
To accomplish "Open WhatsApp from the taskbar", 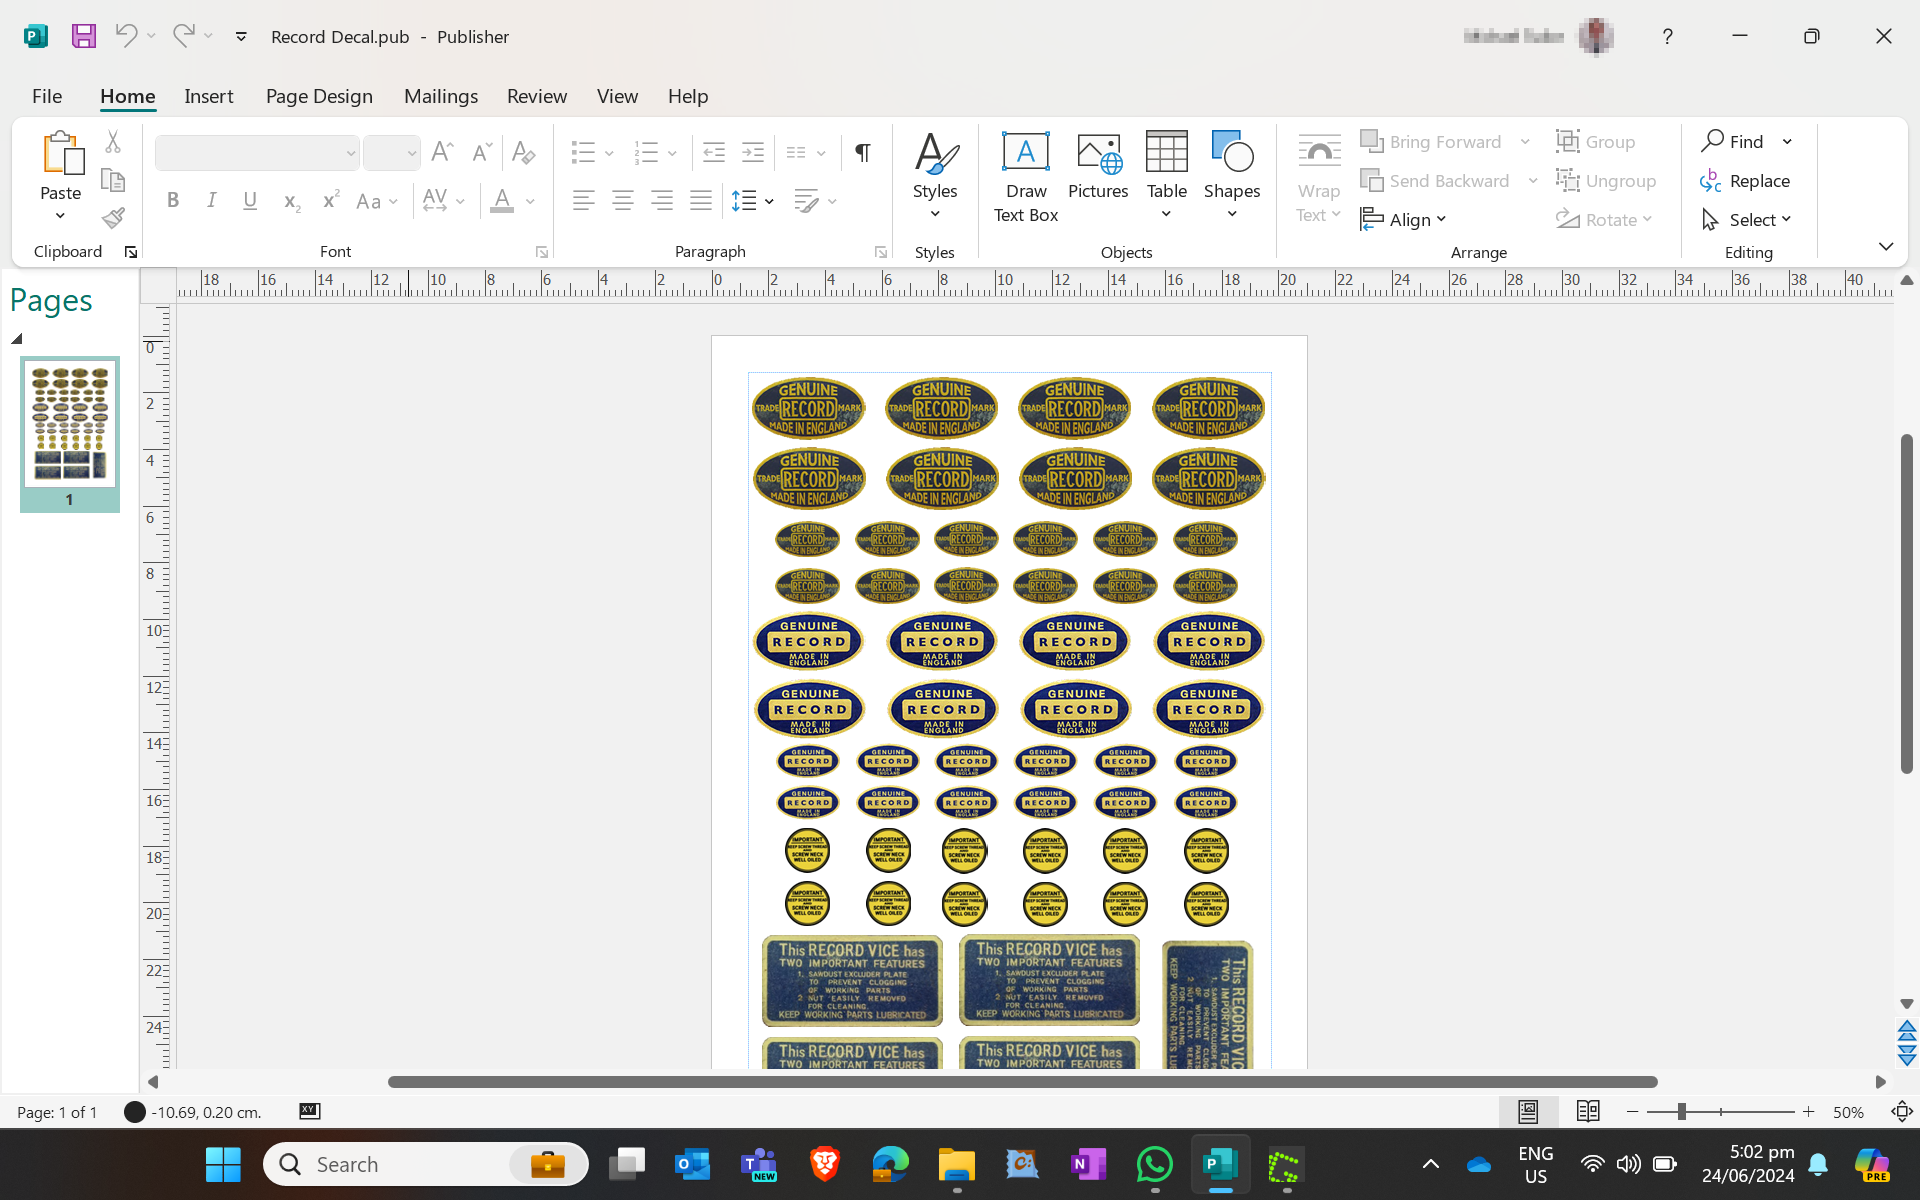I will [x=1155, y=1165].
